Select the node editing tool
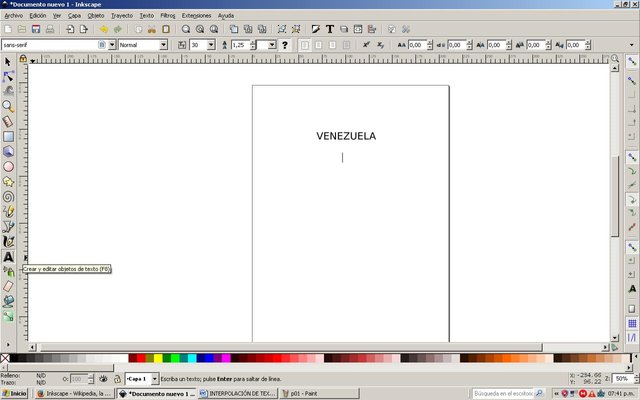This screenshot has height=400, width=640. tap(8, 76)
